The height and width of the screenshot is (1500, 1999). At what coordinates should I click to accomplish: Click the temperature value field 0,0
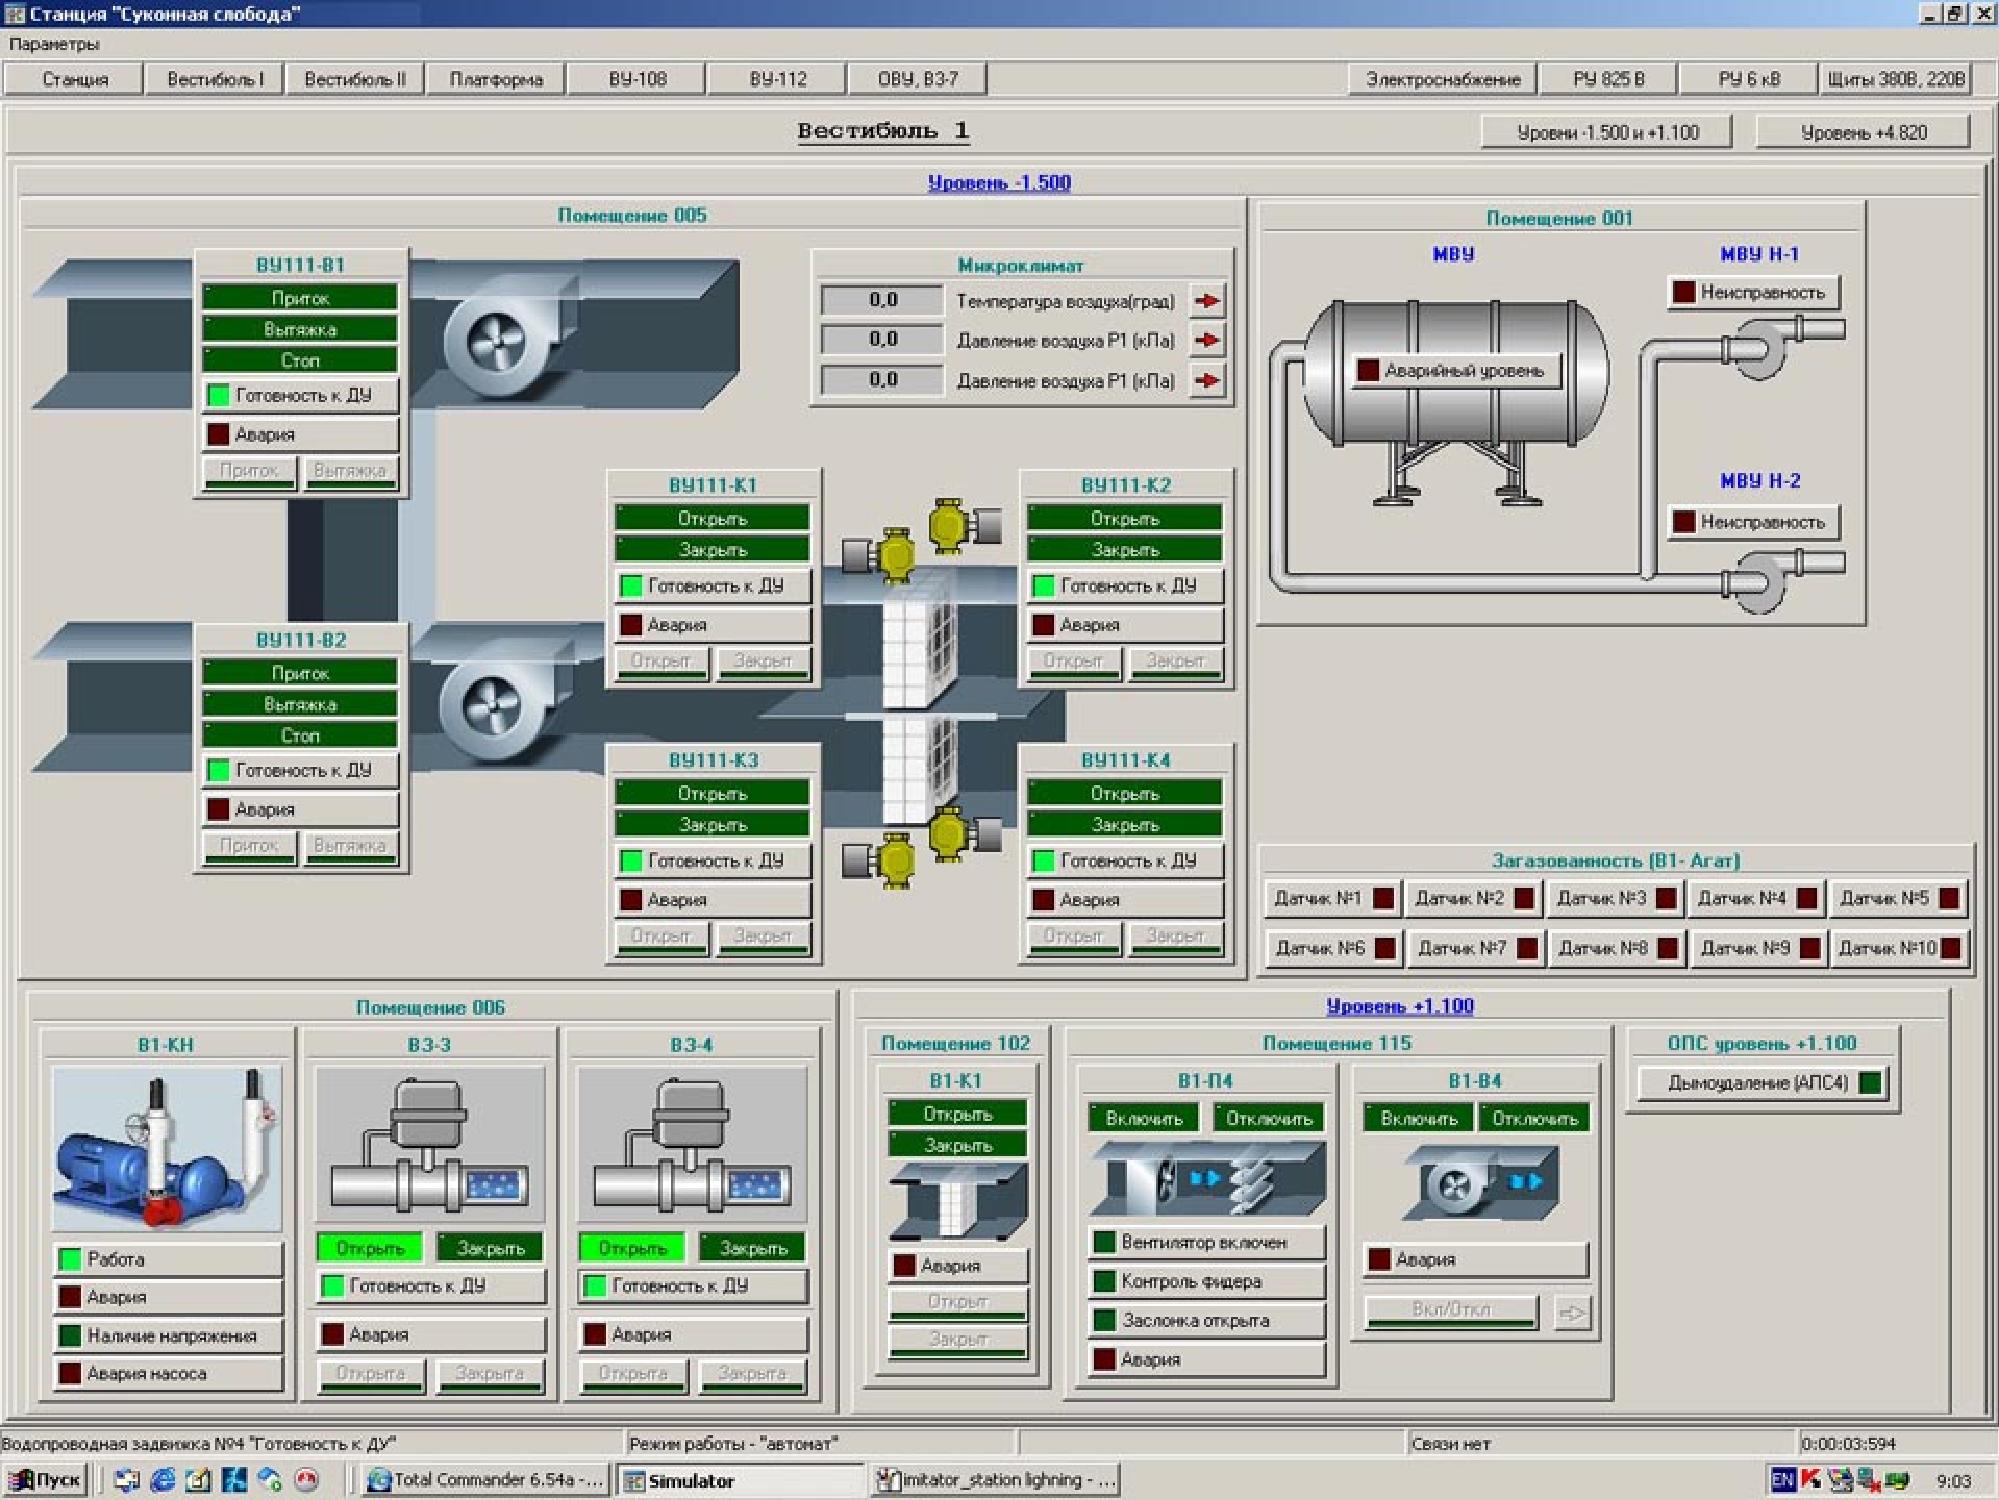[x=882, y=300]
